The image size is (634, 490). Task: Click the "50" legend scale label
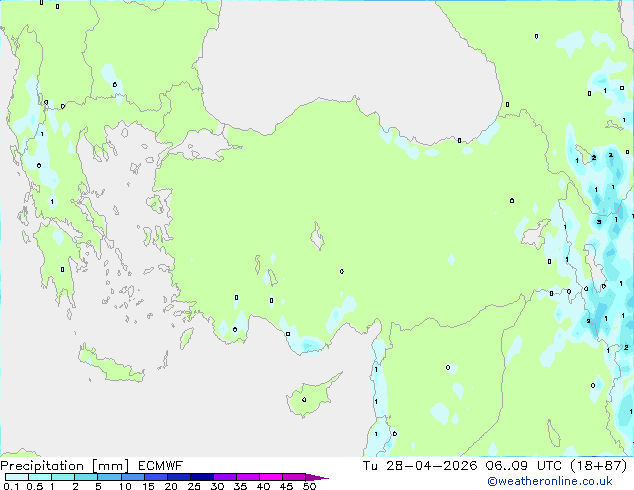tap(309, 486)
